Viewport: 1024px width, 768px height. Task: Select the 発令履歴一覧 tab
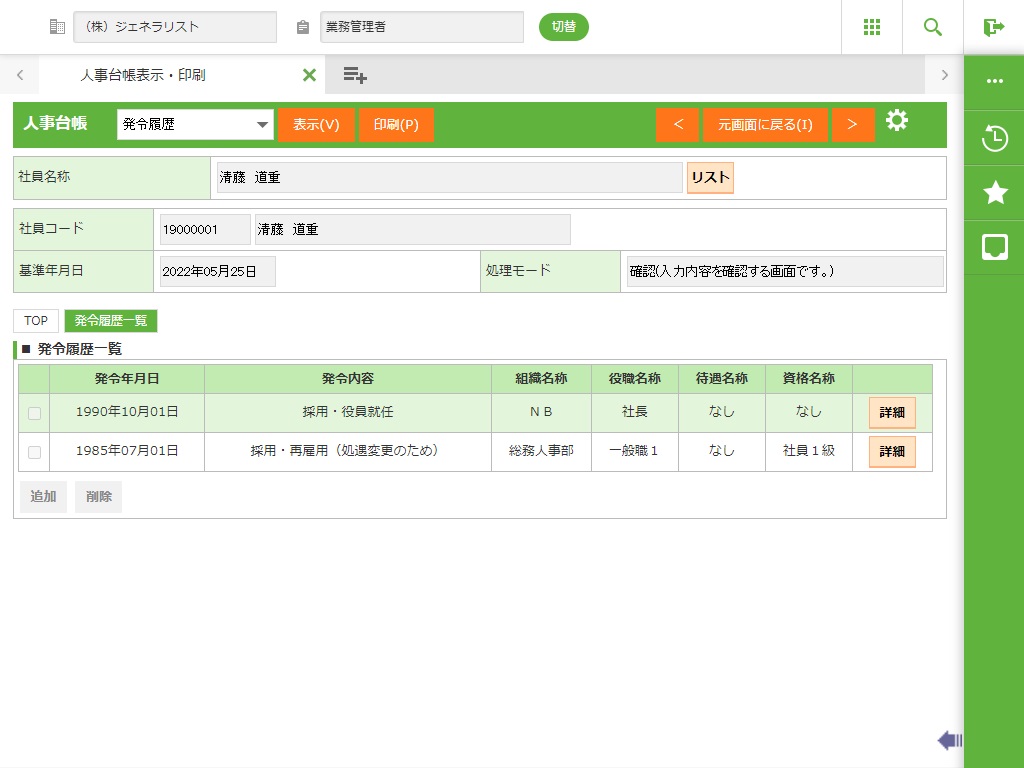tap(111, 321)
